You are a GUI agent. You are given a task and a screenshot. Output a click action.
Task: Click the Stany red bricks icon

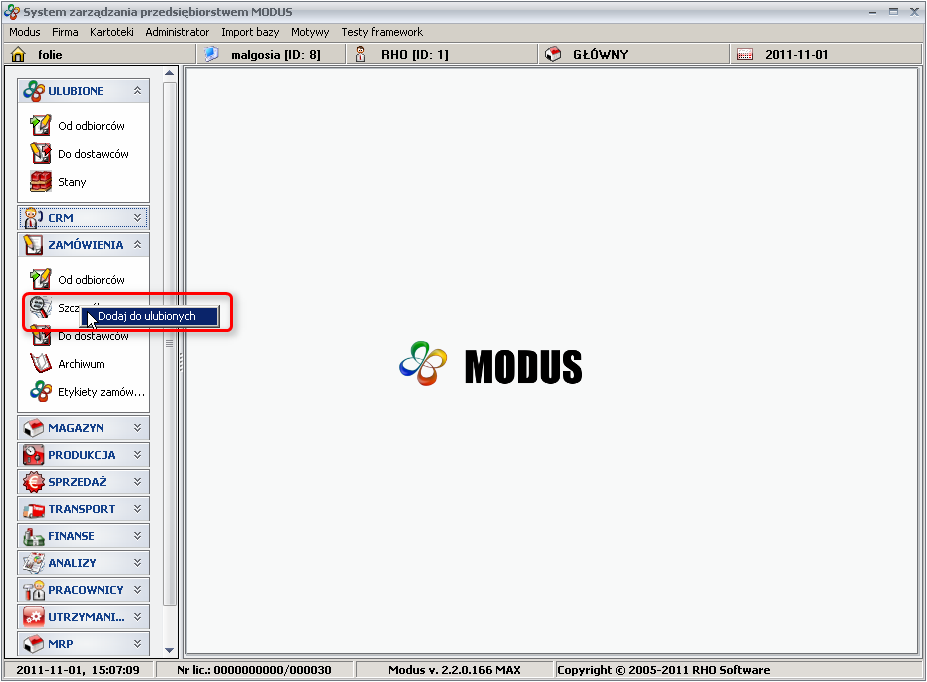pyautogui.click(x=41, y=181)
